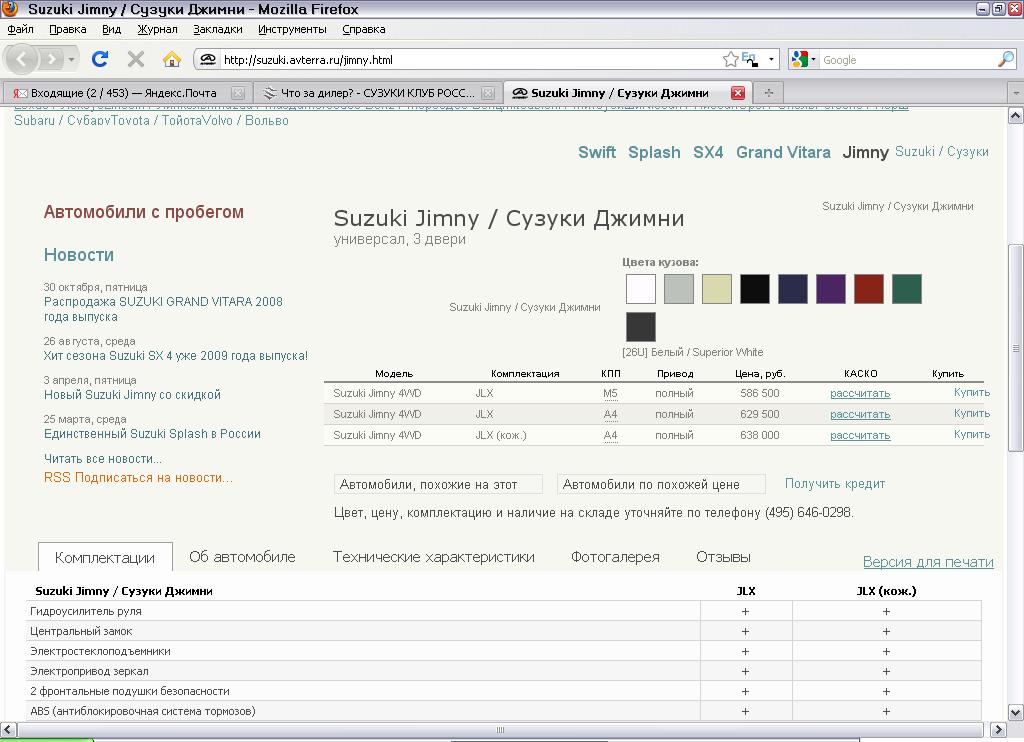Screen dimensions: 1024x742
Task: Open the Home page icon
Action: (172, 59)
